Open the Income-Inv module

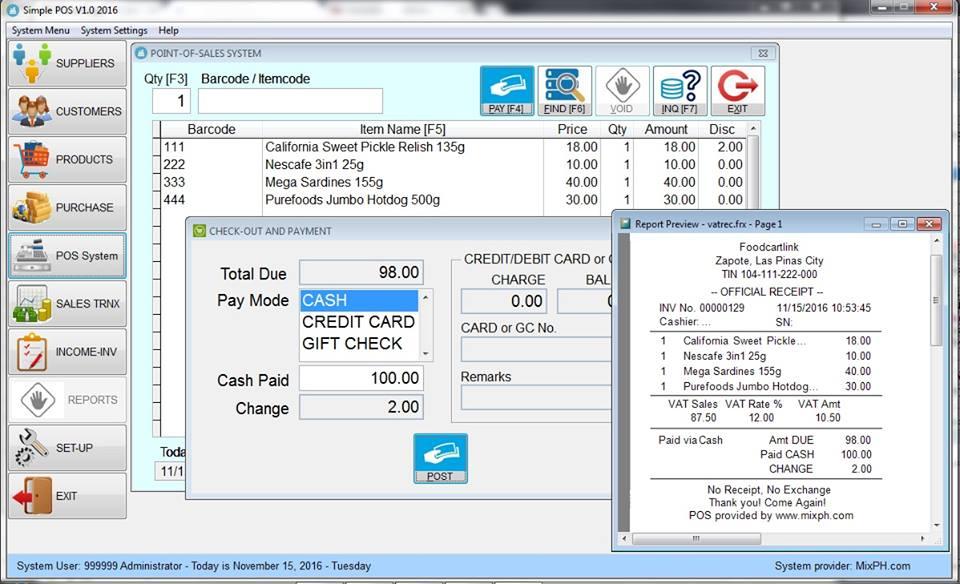tap(67, 352)
